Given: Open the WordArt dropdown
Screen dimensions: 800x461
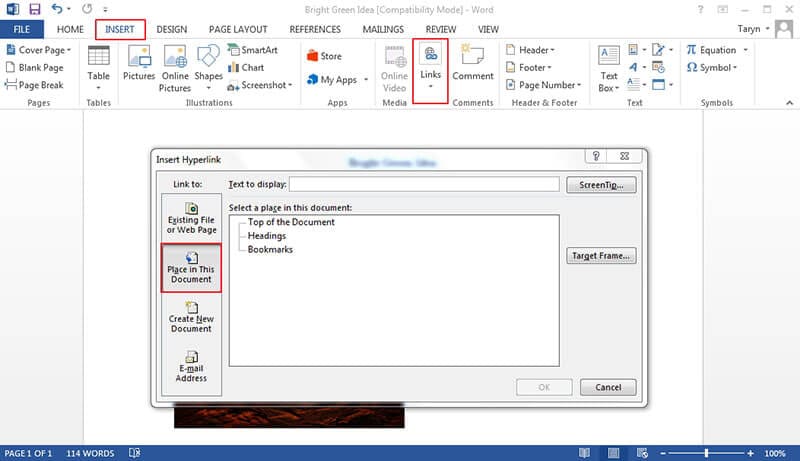Looking at the screenshot, I should point(637,67).
